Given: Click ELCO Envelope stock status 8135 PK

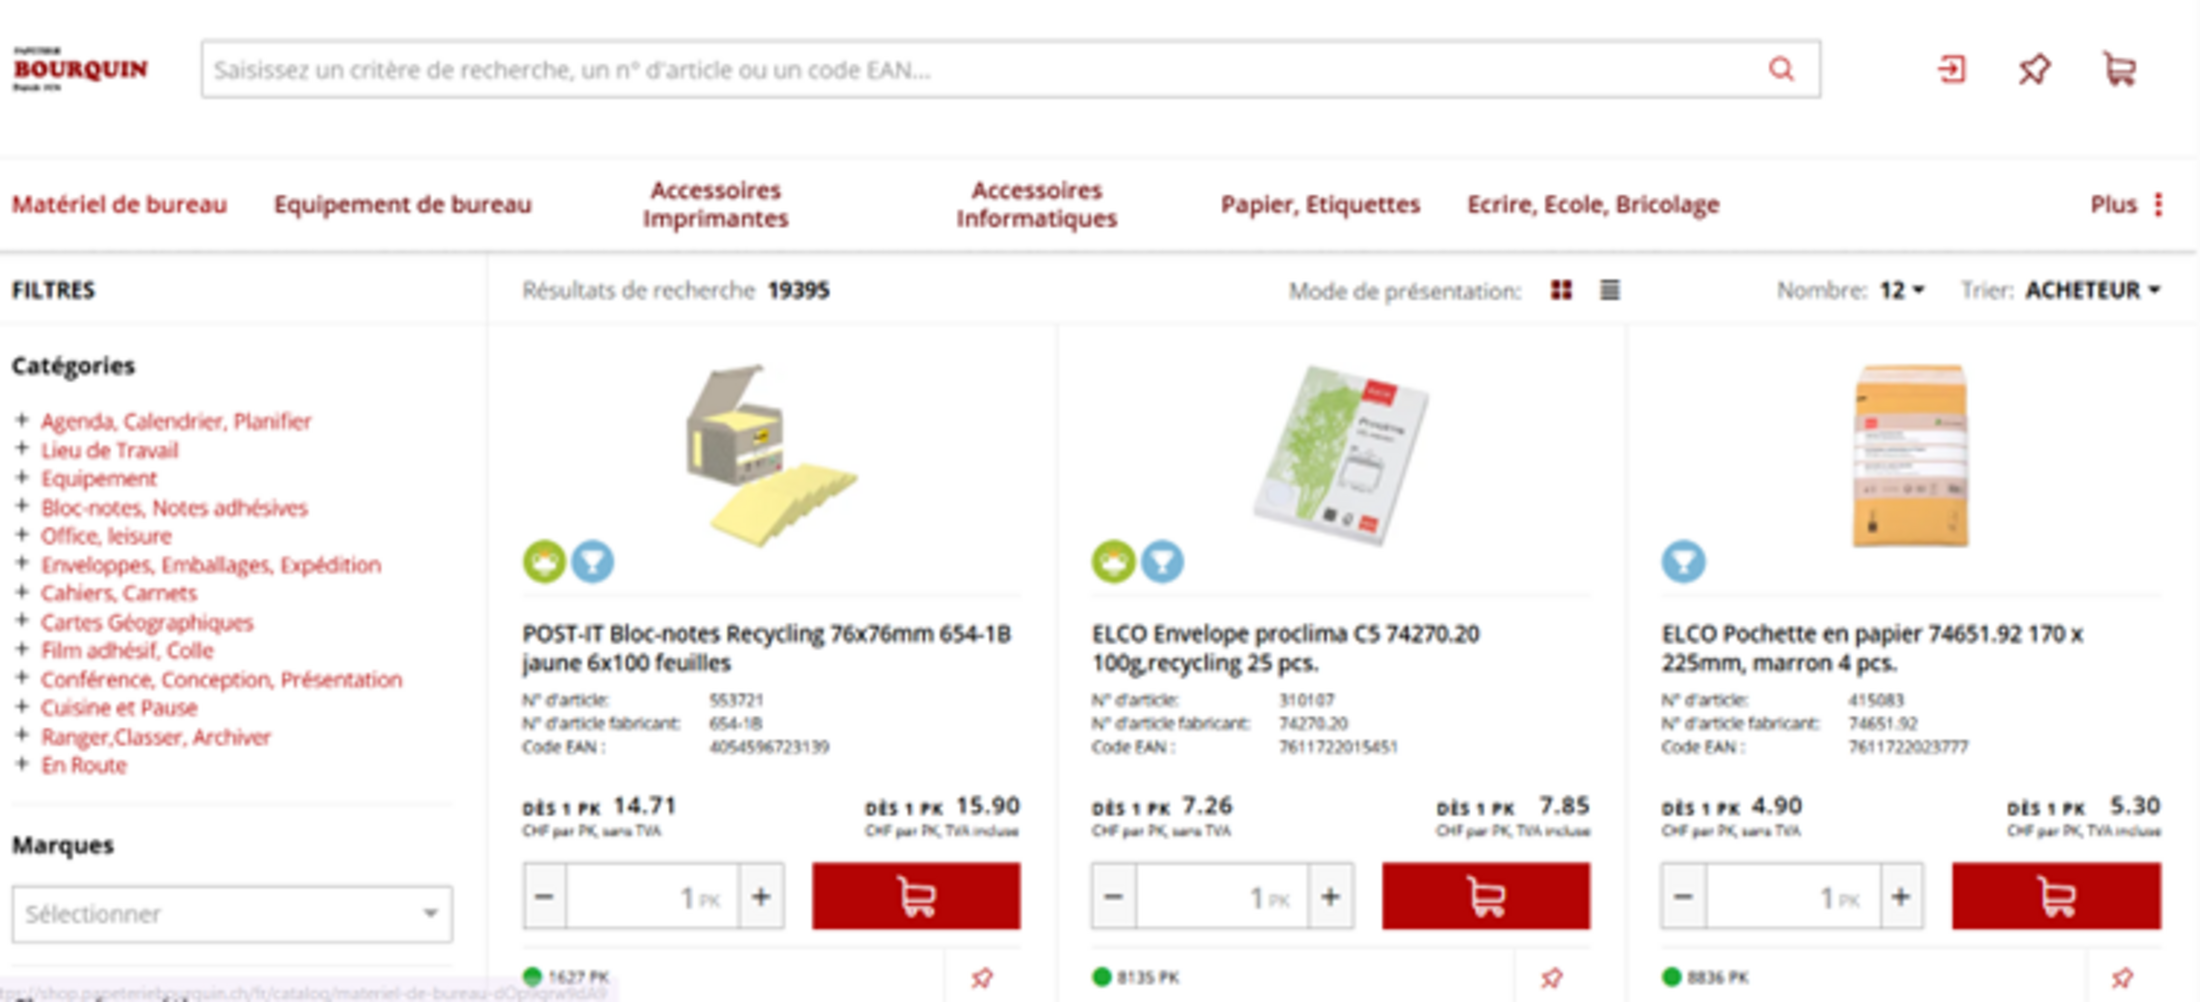Looking at the screenshot, I should point(1136,977).
